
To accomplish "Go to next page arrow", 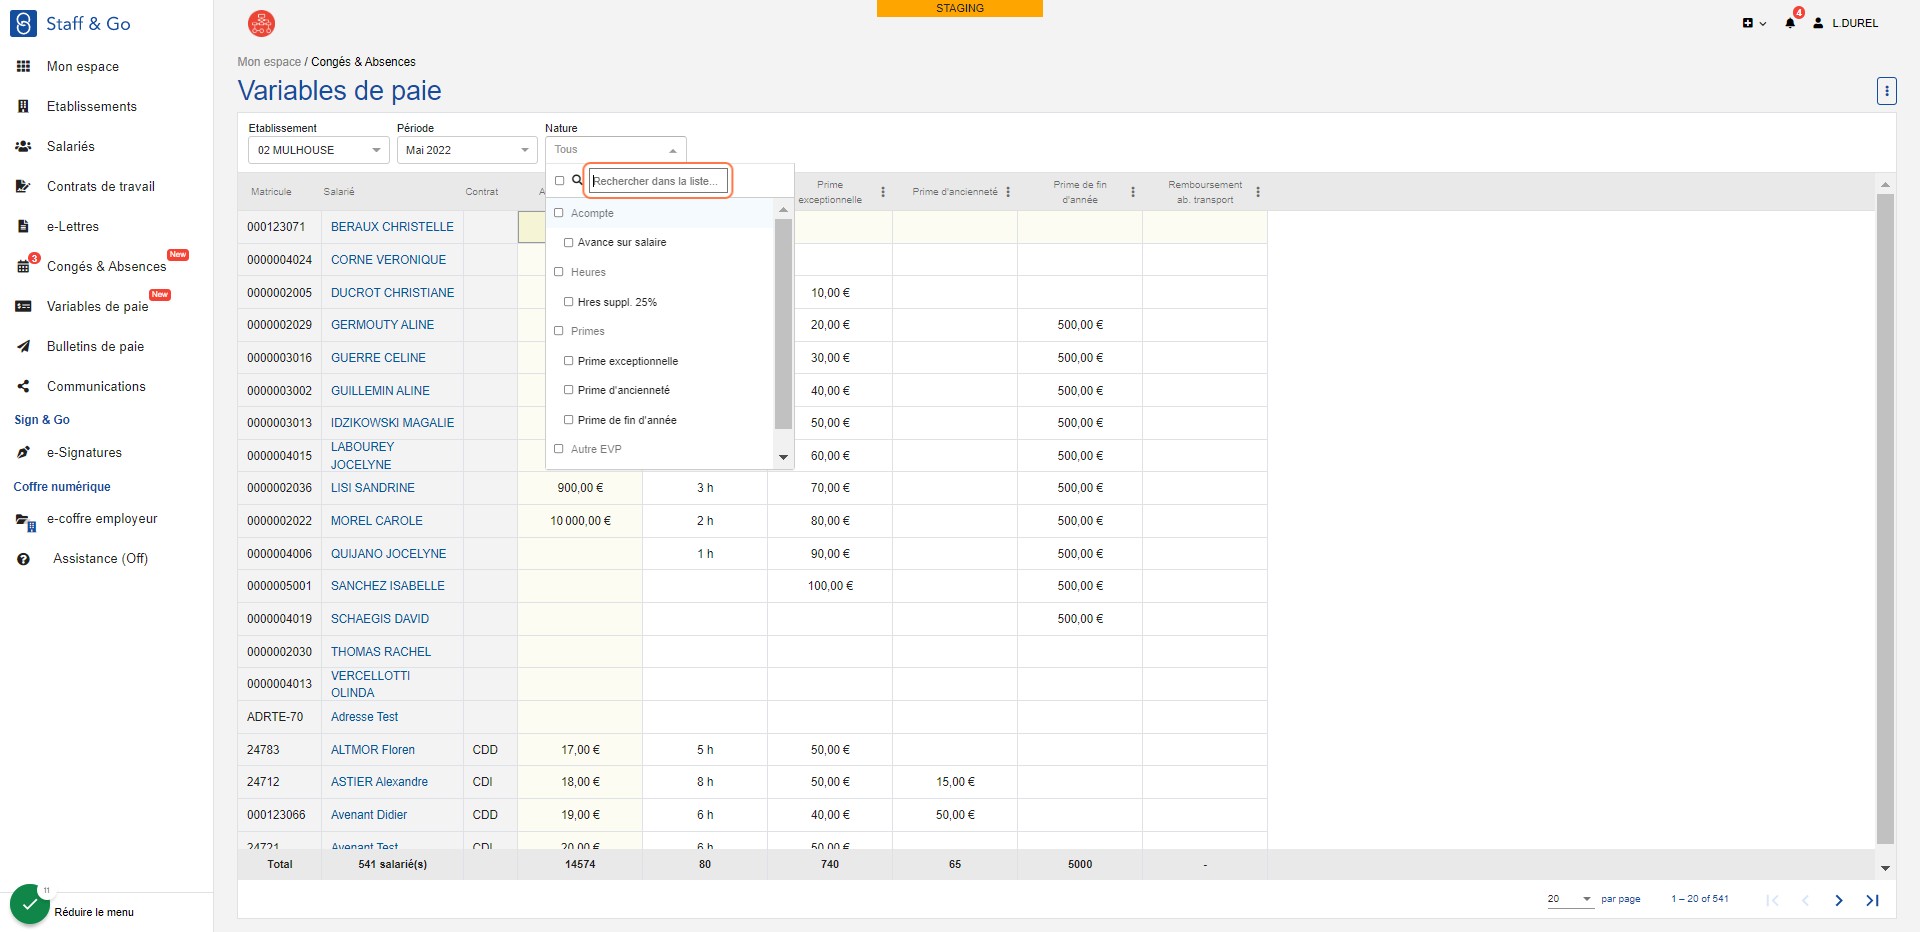I will (1838, 900).
